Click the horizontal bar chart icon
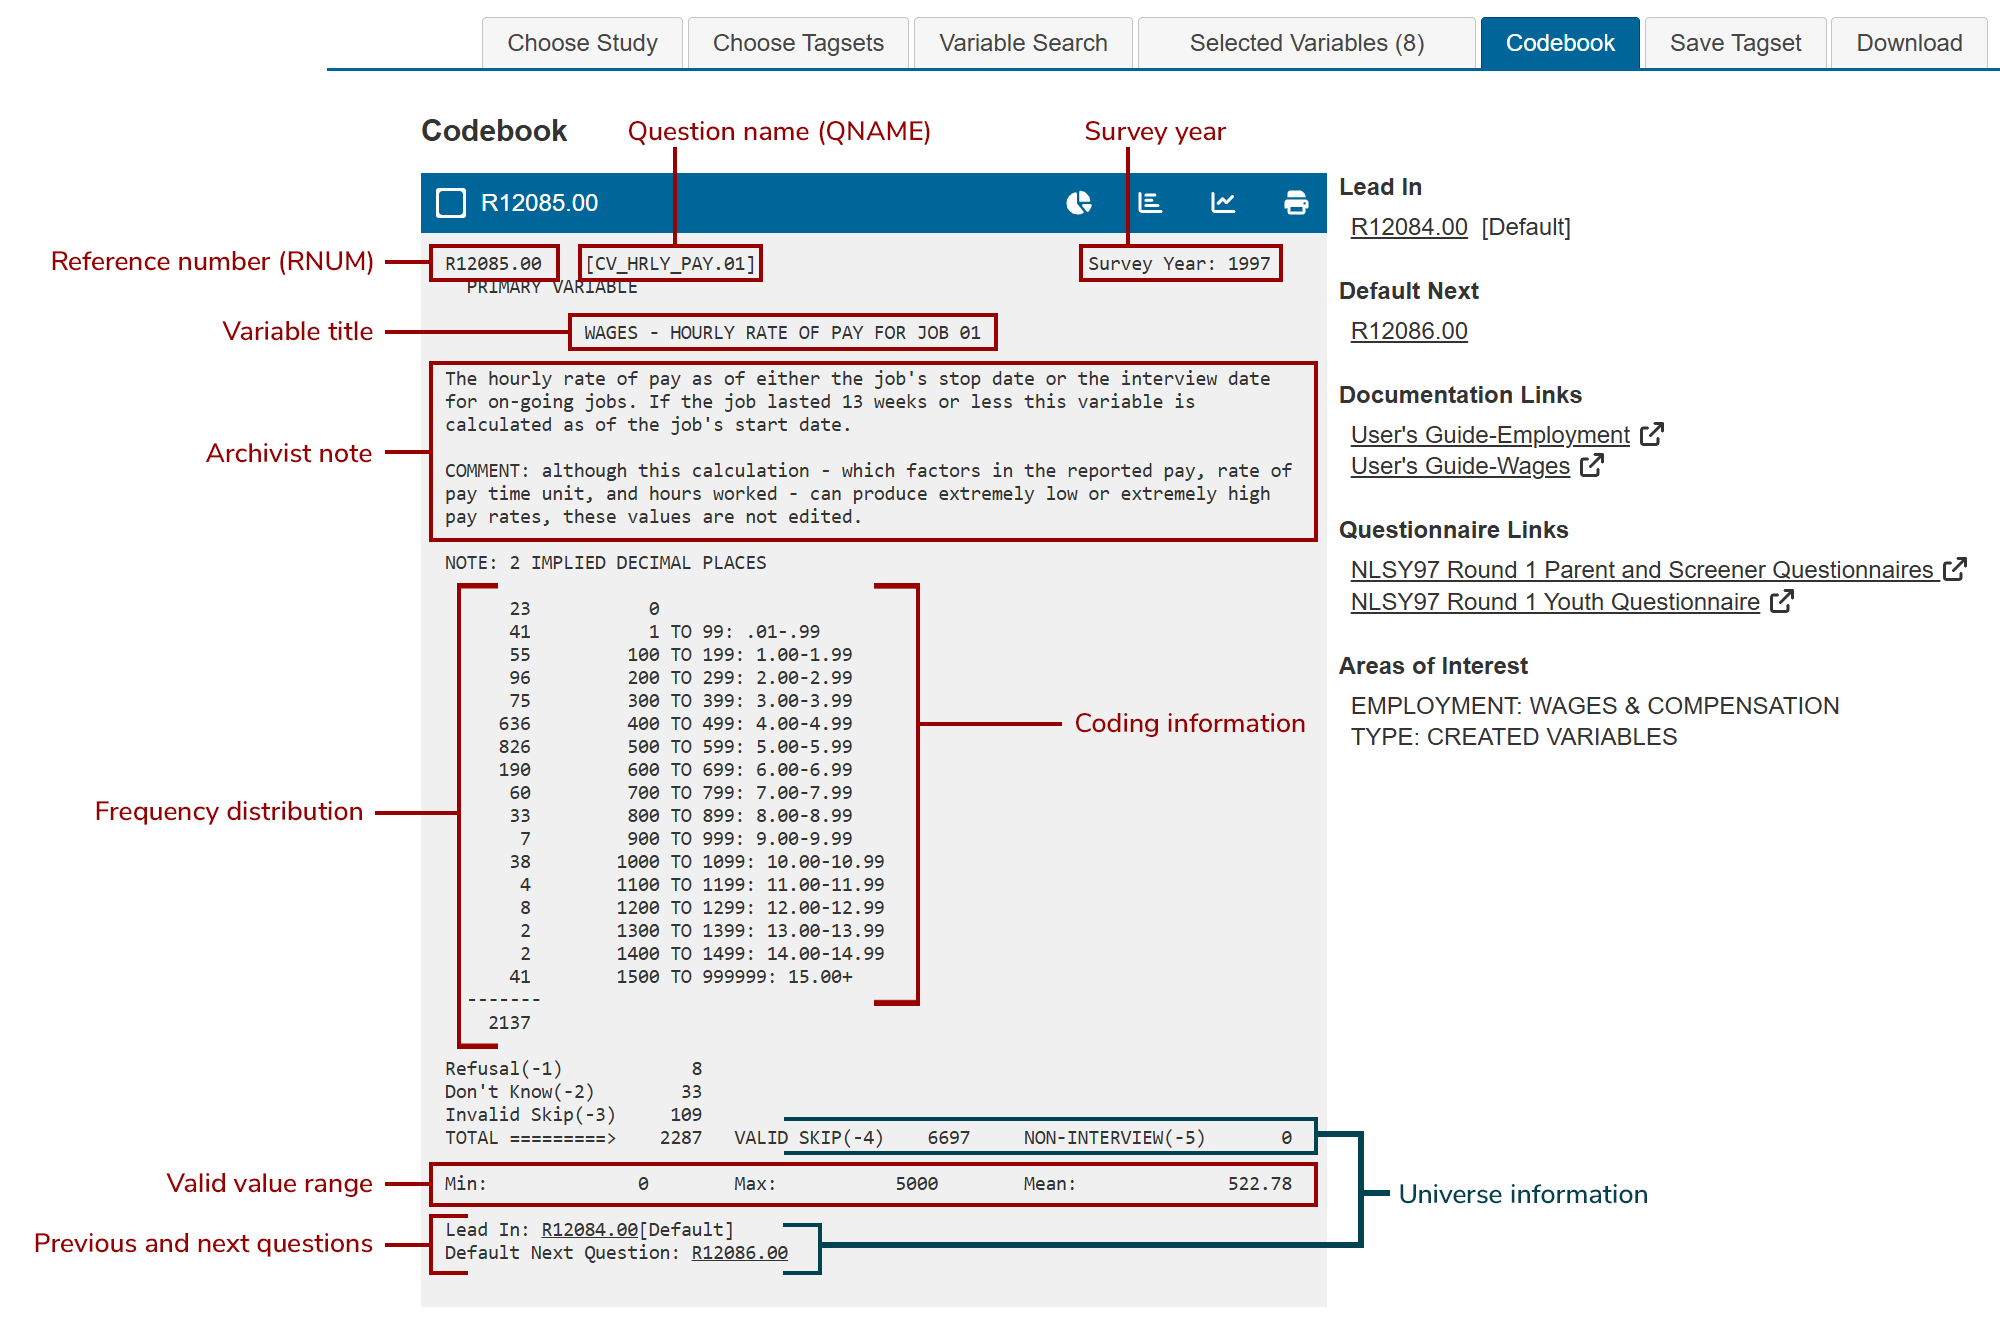This screenshot has width=2000, height=1344. click(x=1150, y=203)
